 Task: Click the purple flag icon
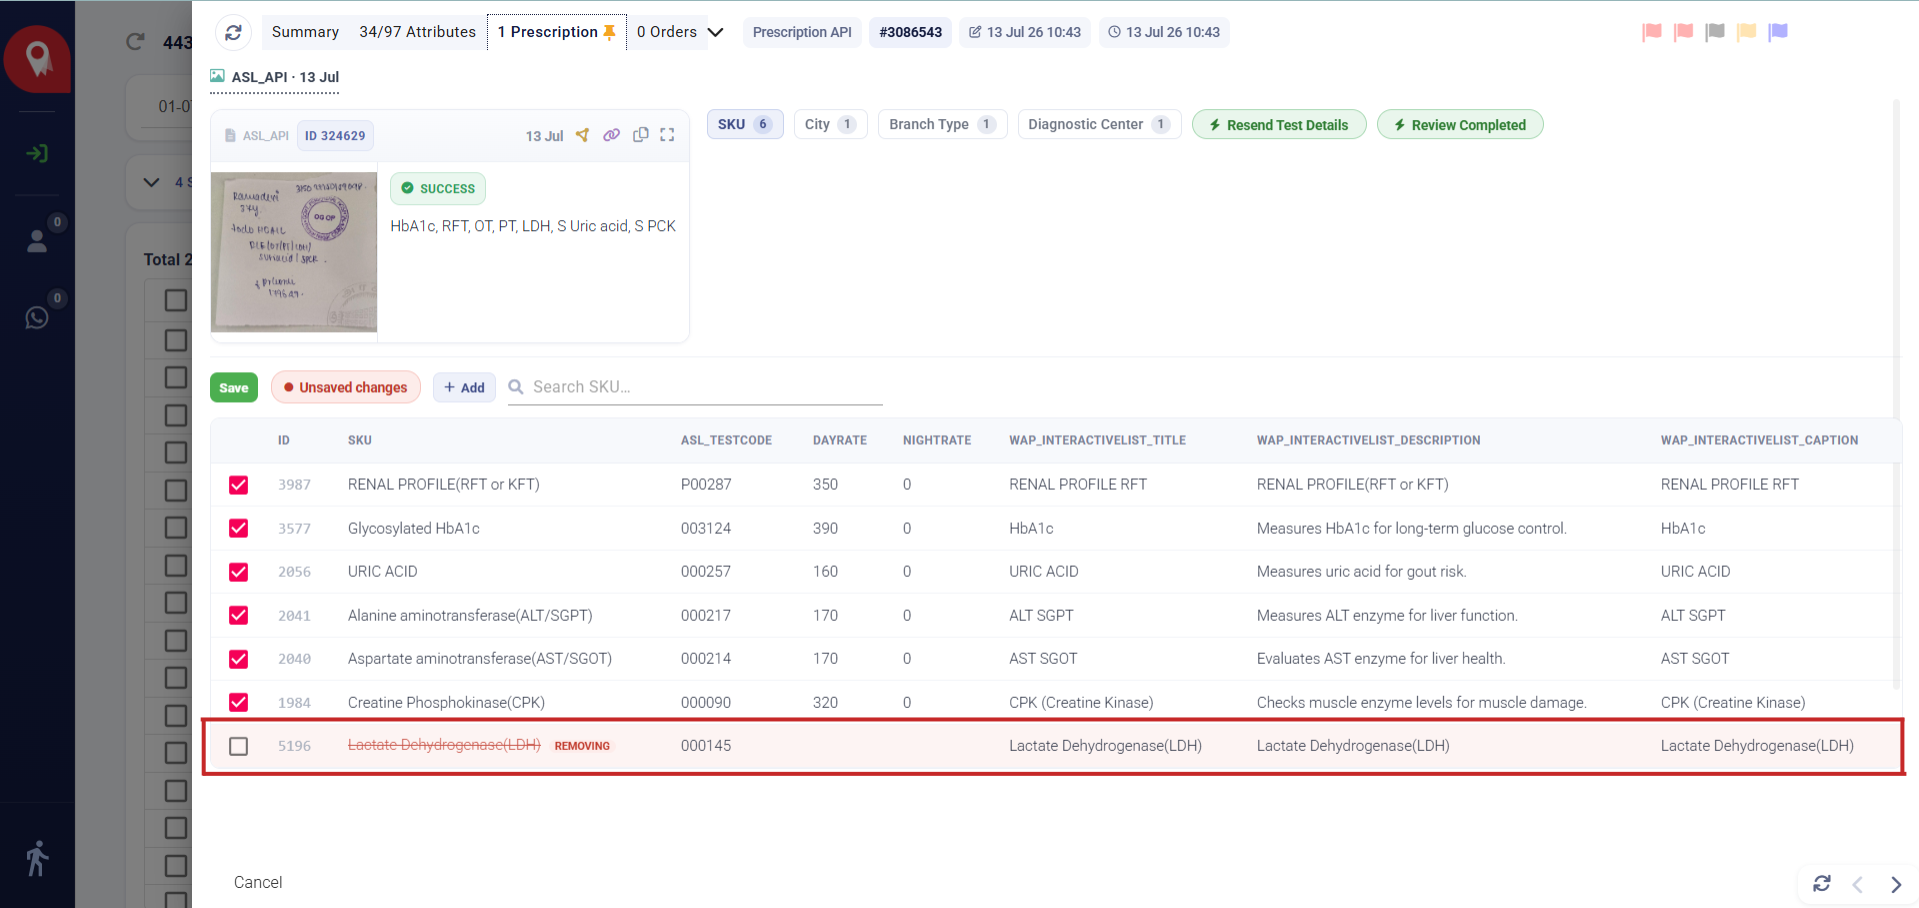coord(1778,32)
